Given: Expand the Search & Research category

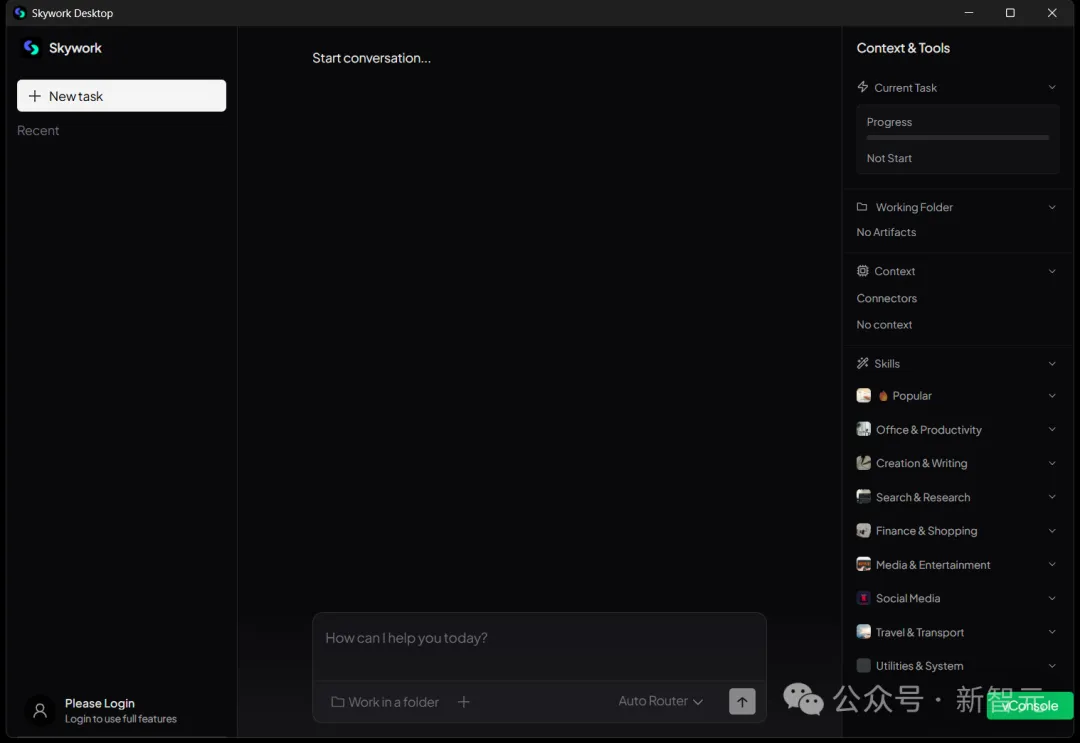Looking at the screenshot, I should pyautogui.click(x=1051, y=497).
